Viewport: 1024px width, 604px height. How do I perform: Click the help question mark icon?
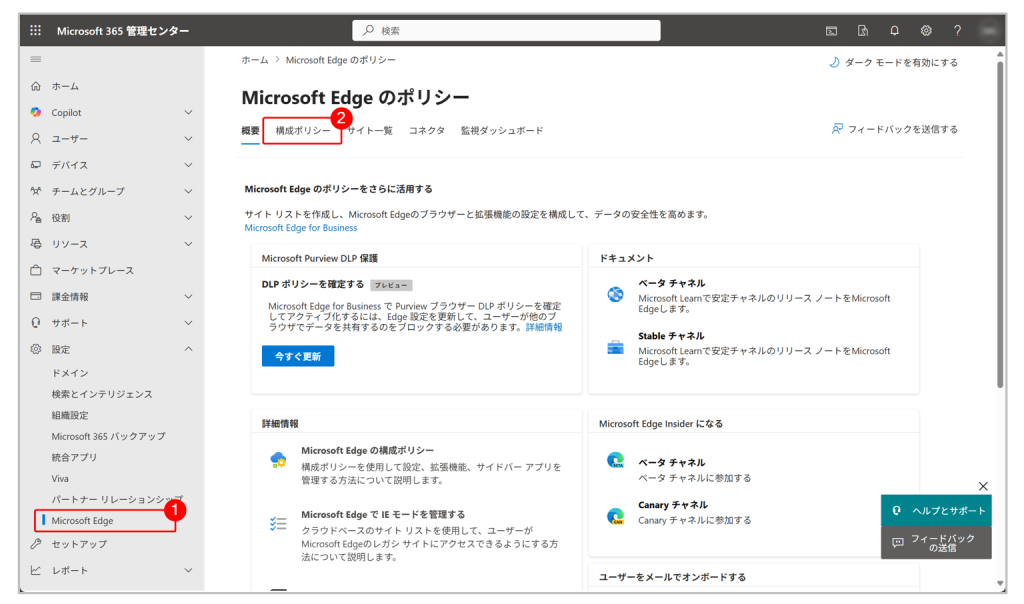coord(957,31)
